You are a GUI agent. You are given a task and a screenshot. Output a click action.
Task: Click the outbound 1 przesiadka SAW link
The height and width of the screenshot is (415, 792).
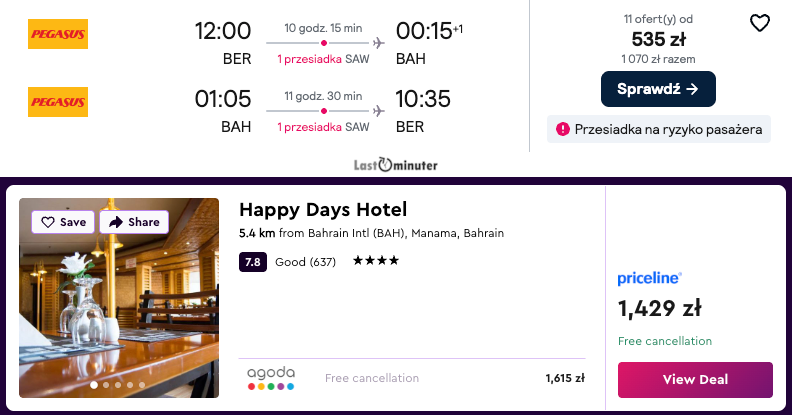coord(322,60)
